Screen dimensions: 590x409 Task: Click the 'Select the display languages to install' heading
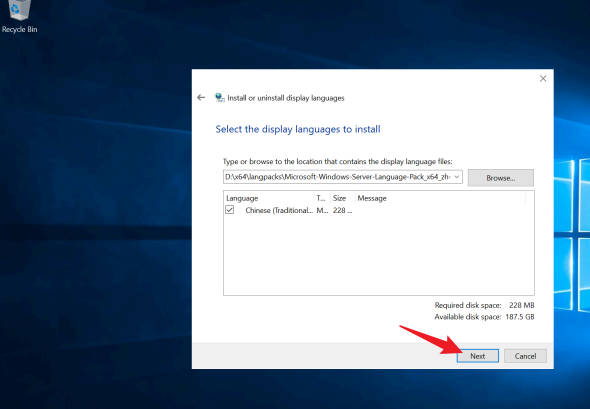coord(298,129)
